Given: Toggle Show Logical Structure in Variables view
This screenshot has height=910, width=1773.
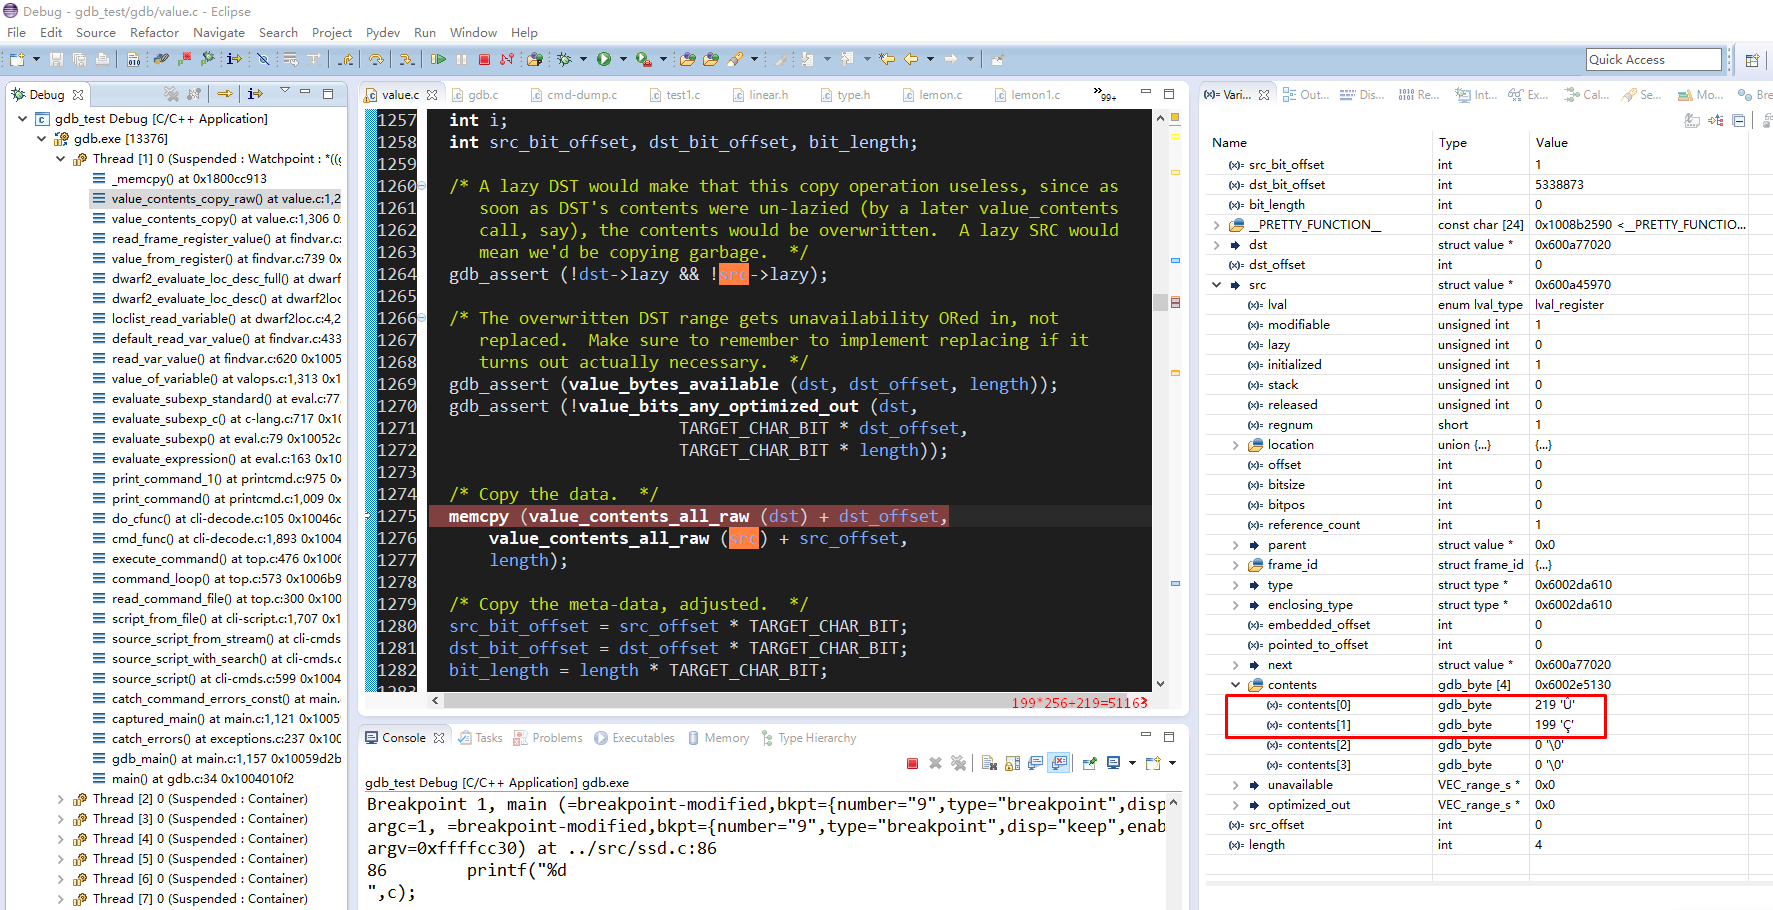Looking at the screenshot, I should pyautogui.click(x=1716, y=120).
